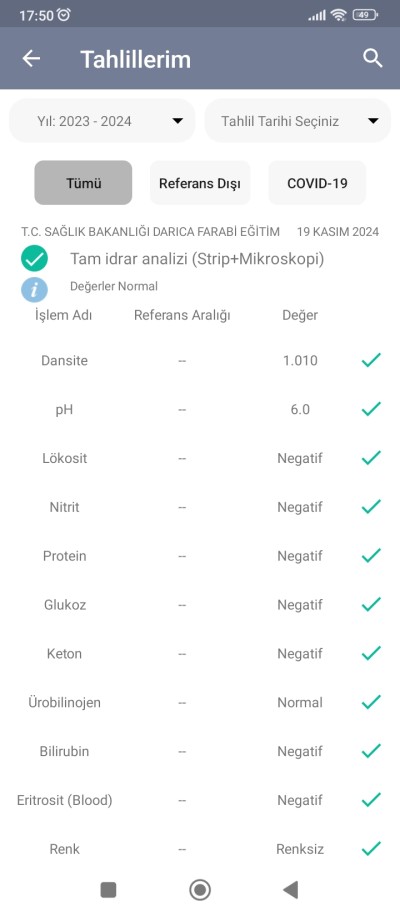The image size is (400, 916).
Task: Tap the blue info icon
Action: point(34,289)
